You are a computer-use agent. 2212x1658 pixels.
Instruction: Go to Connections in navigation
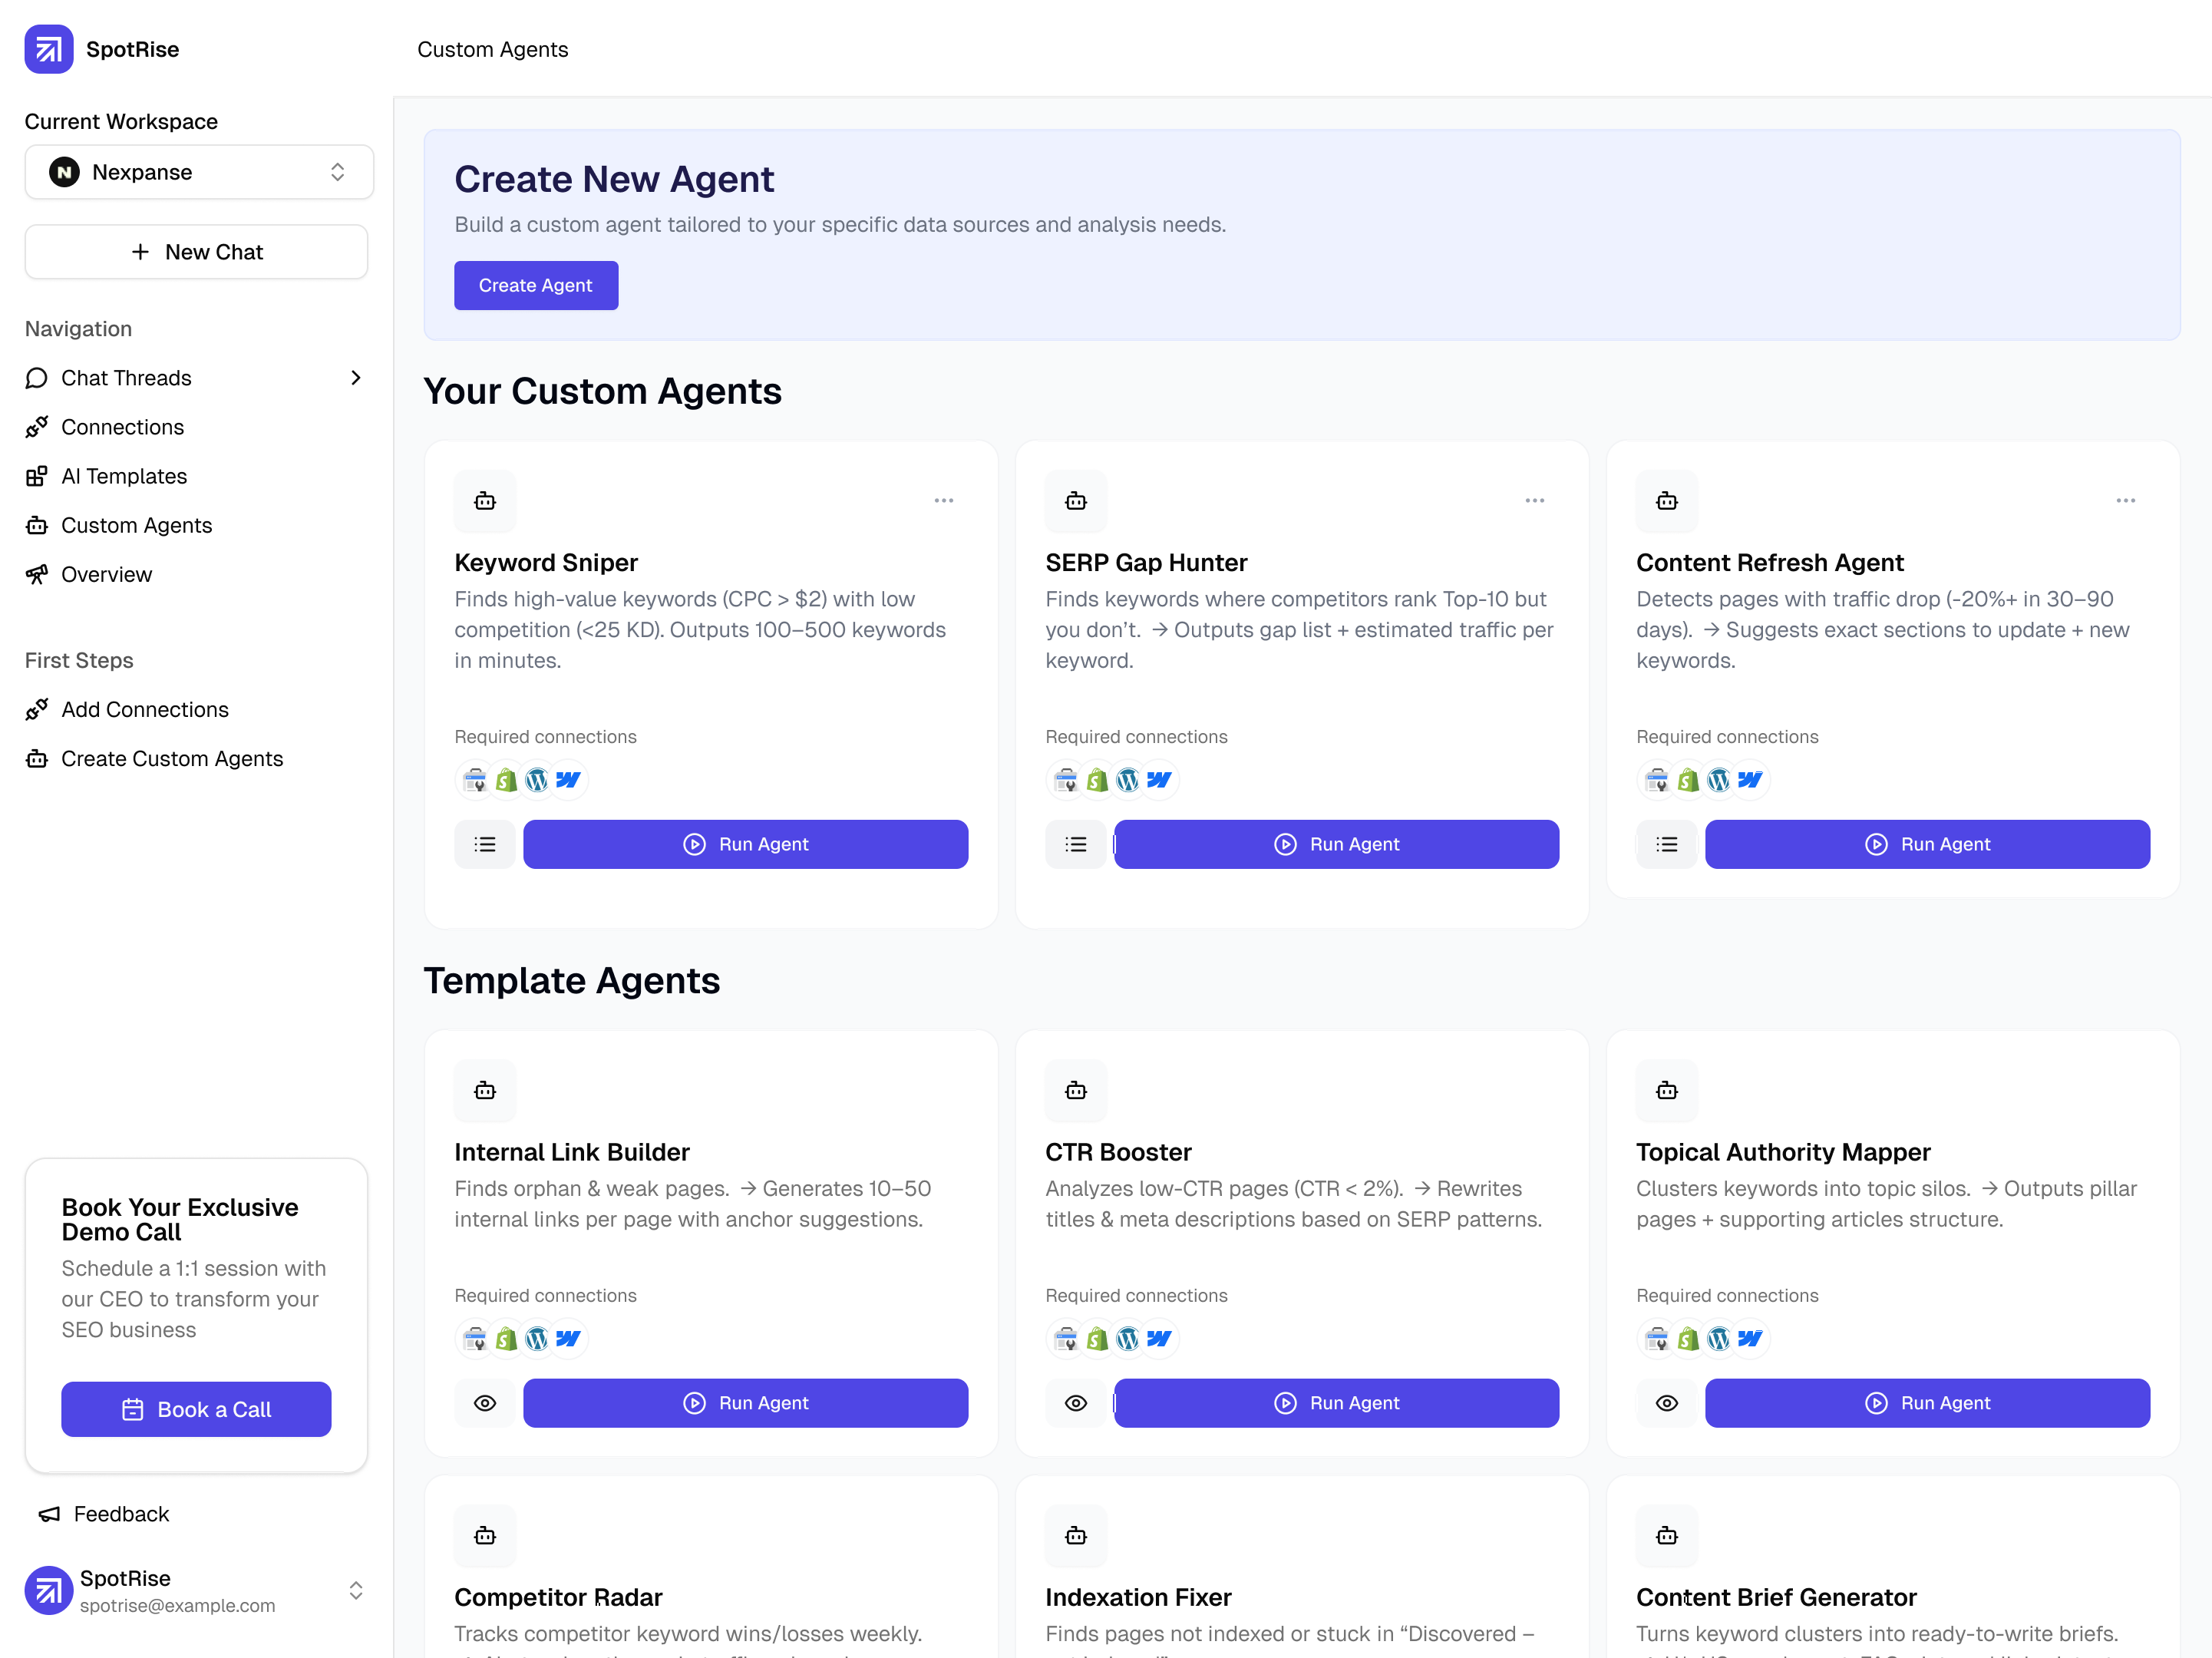pos(122,427)
